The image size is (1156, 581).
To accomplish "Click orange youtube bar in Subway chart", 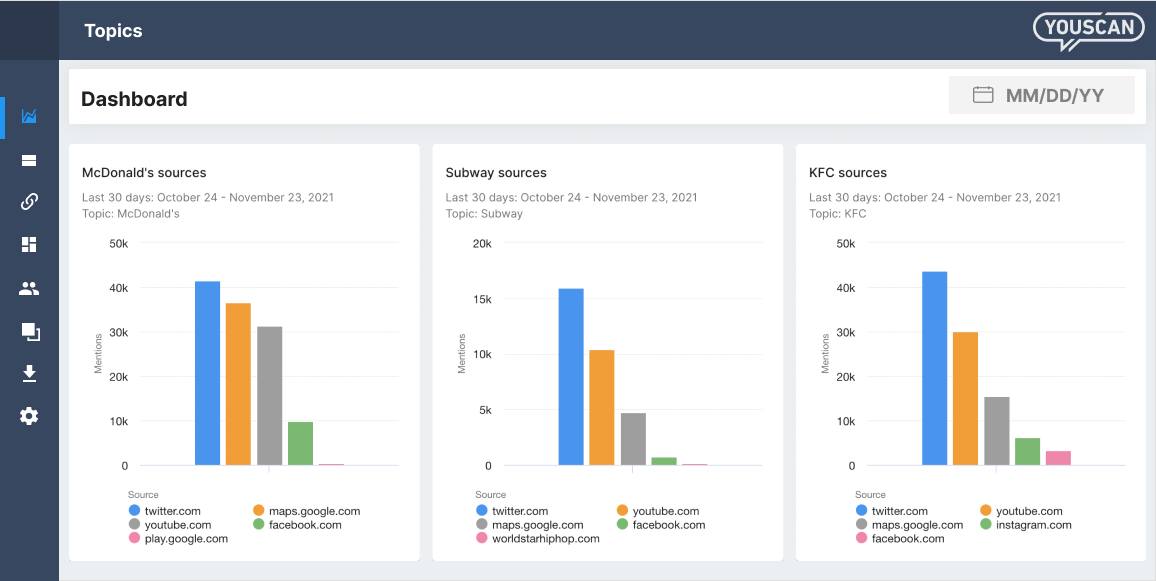I will 602,408.
